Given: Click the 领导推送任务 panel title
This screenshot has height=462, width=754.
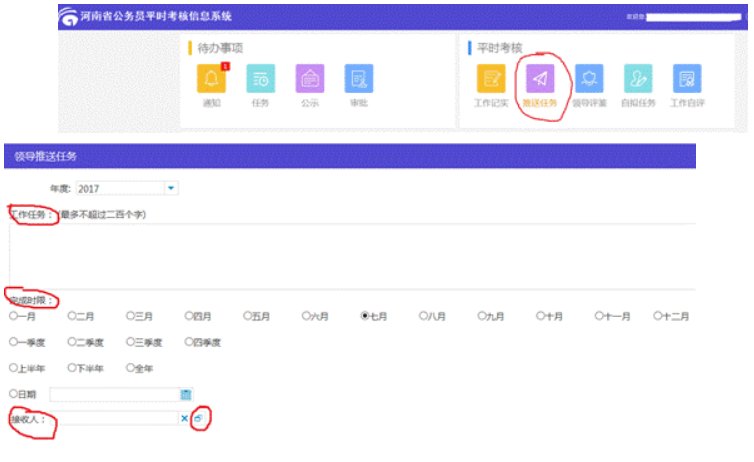Looking at the screenshot, I should click(x=46, y=156).
